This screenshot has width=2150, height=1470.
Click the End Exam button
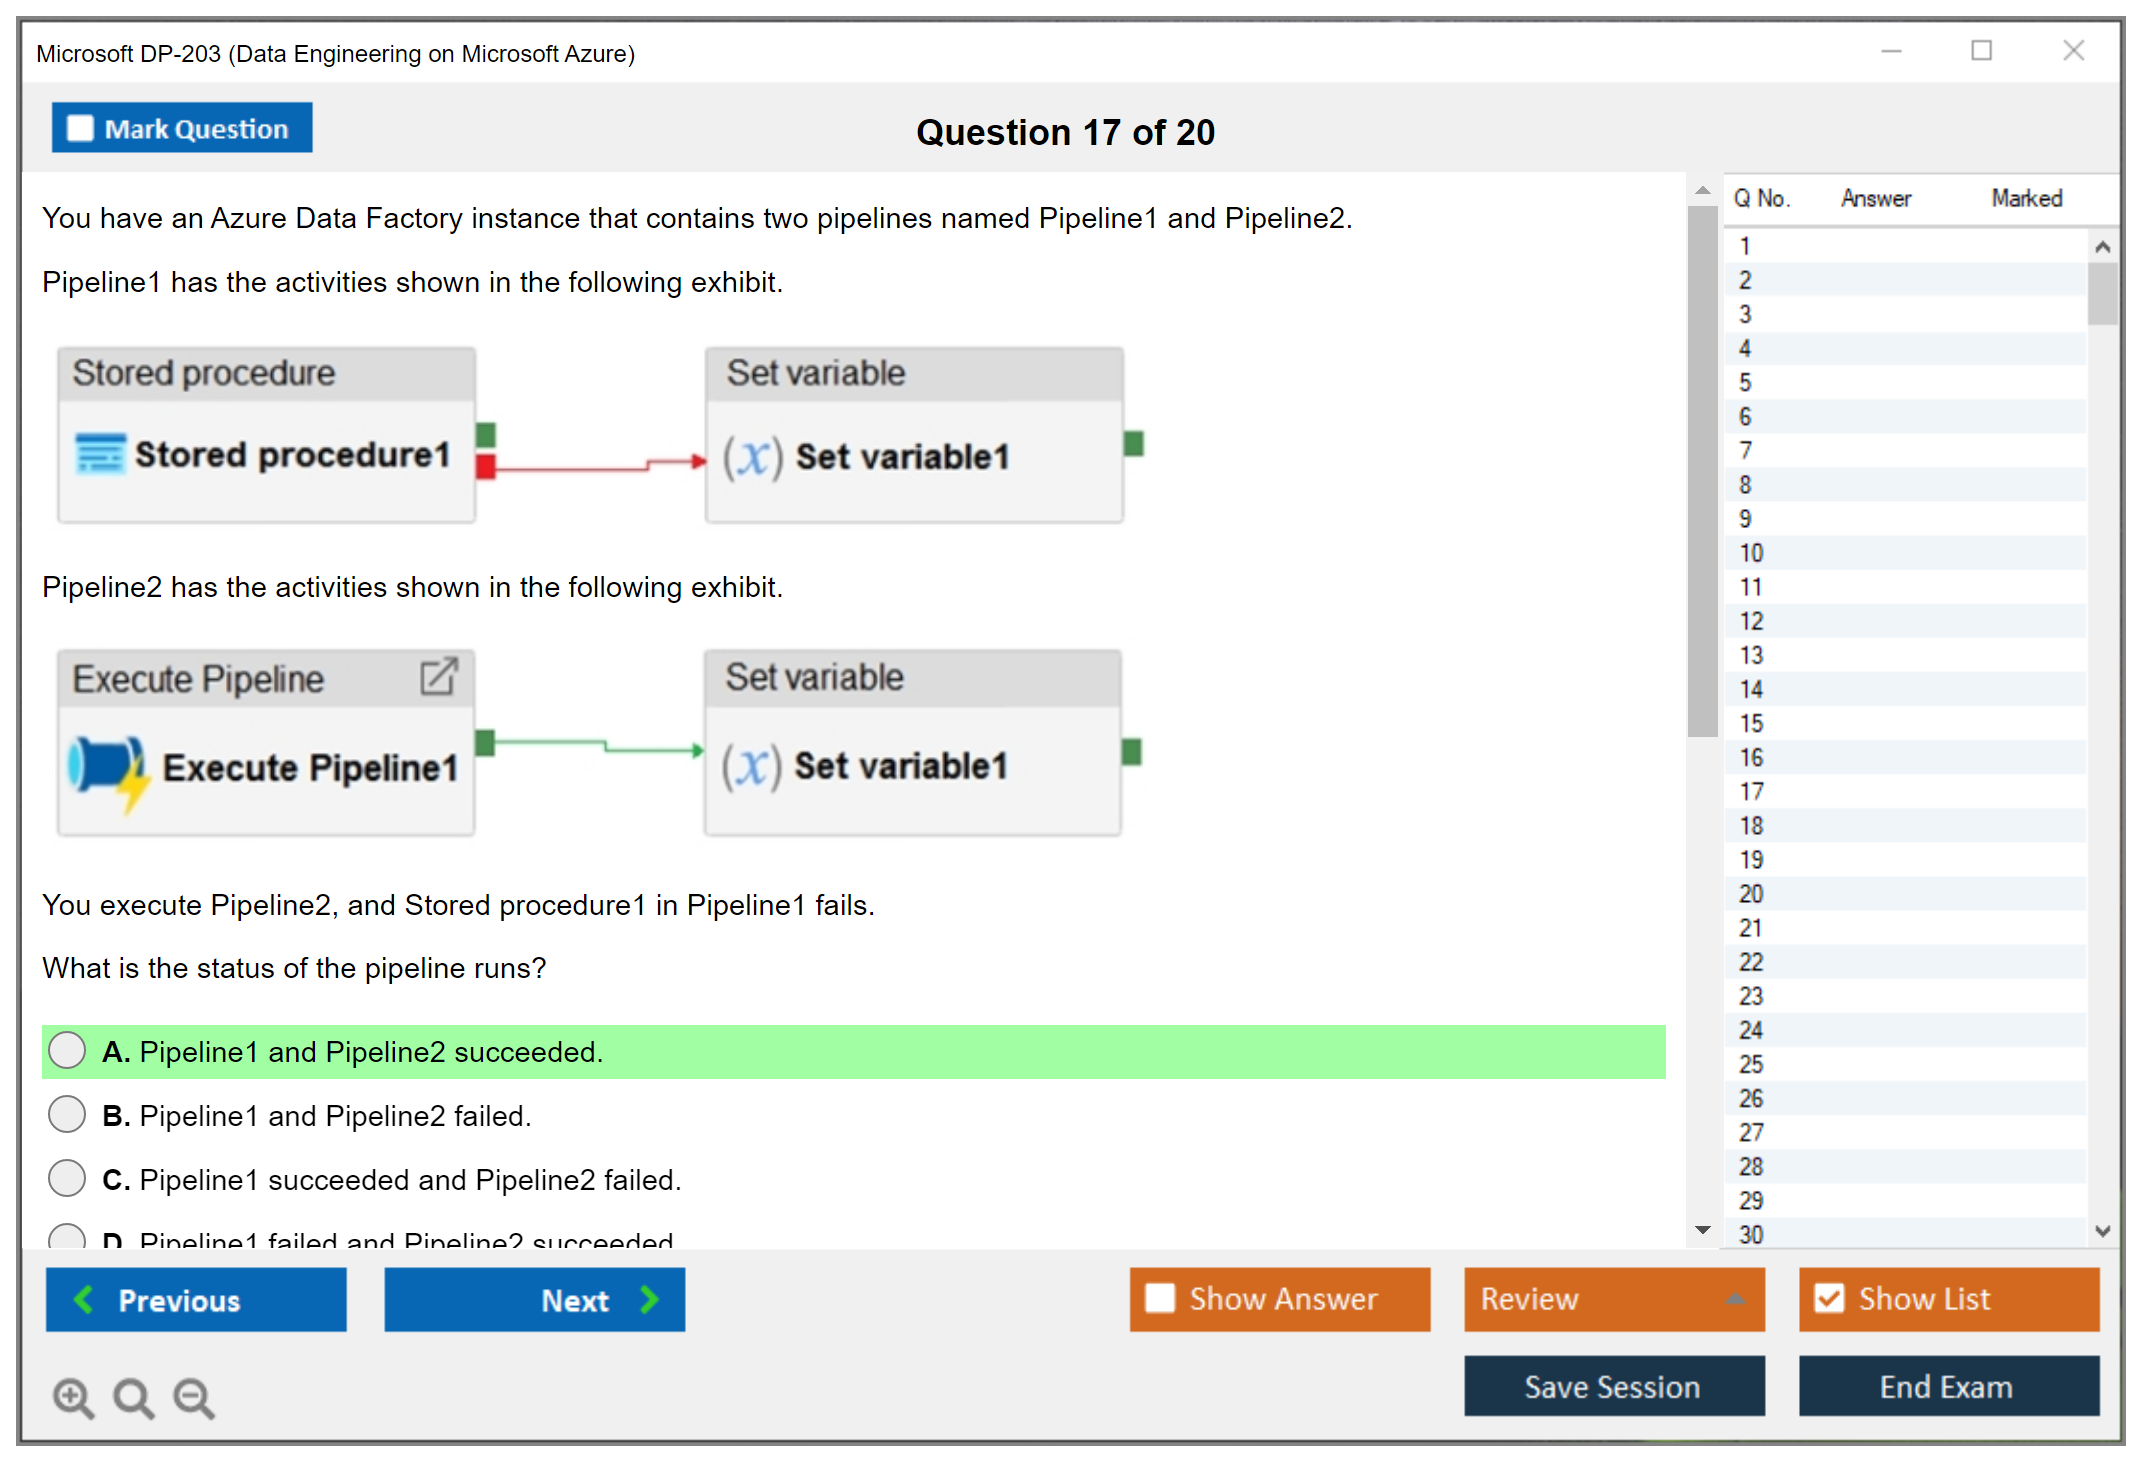1947,1386
